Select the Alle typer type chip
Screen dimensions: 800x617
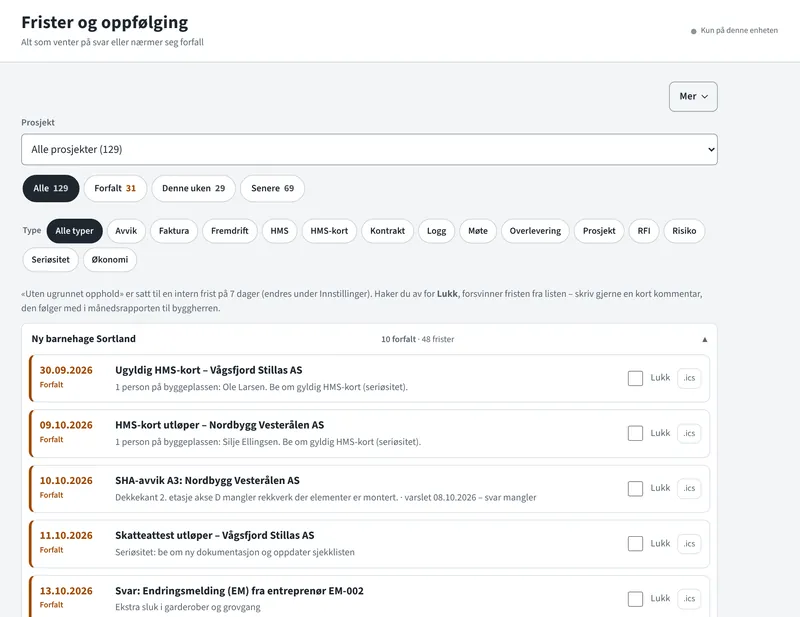(74, 231)
